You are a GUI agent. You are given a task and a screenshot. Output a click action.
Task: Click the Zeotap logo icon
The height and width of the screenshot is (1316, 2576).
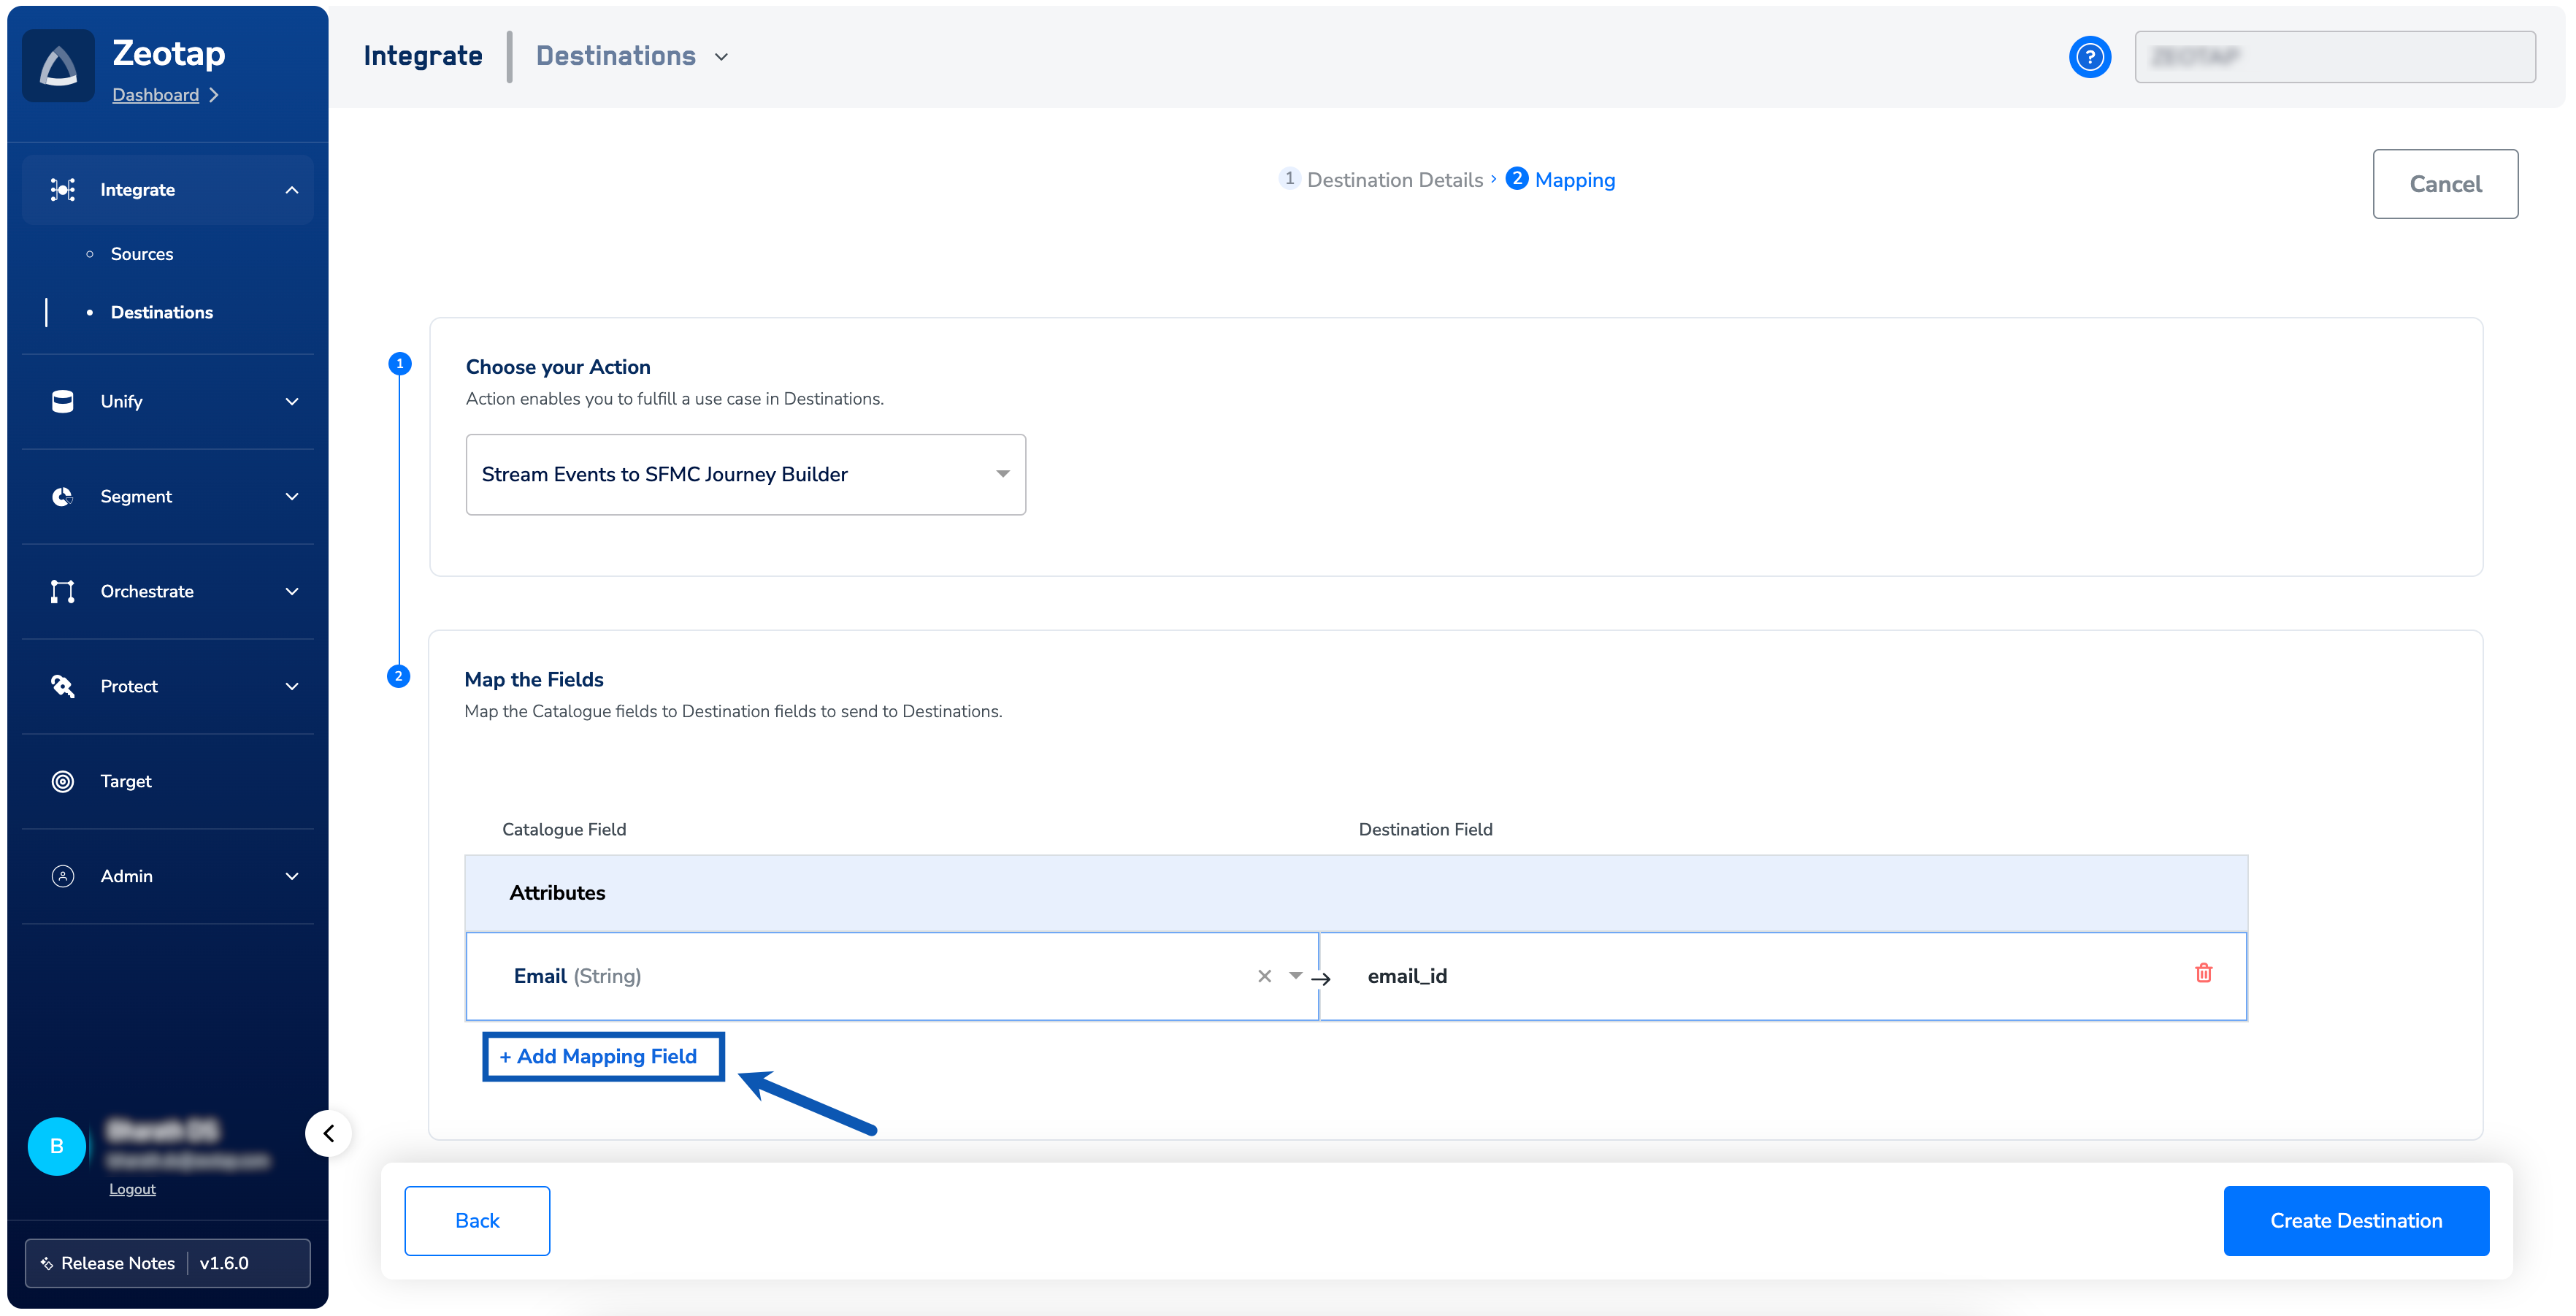click(x=58, y=66)
